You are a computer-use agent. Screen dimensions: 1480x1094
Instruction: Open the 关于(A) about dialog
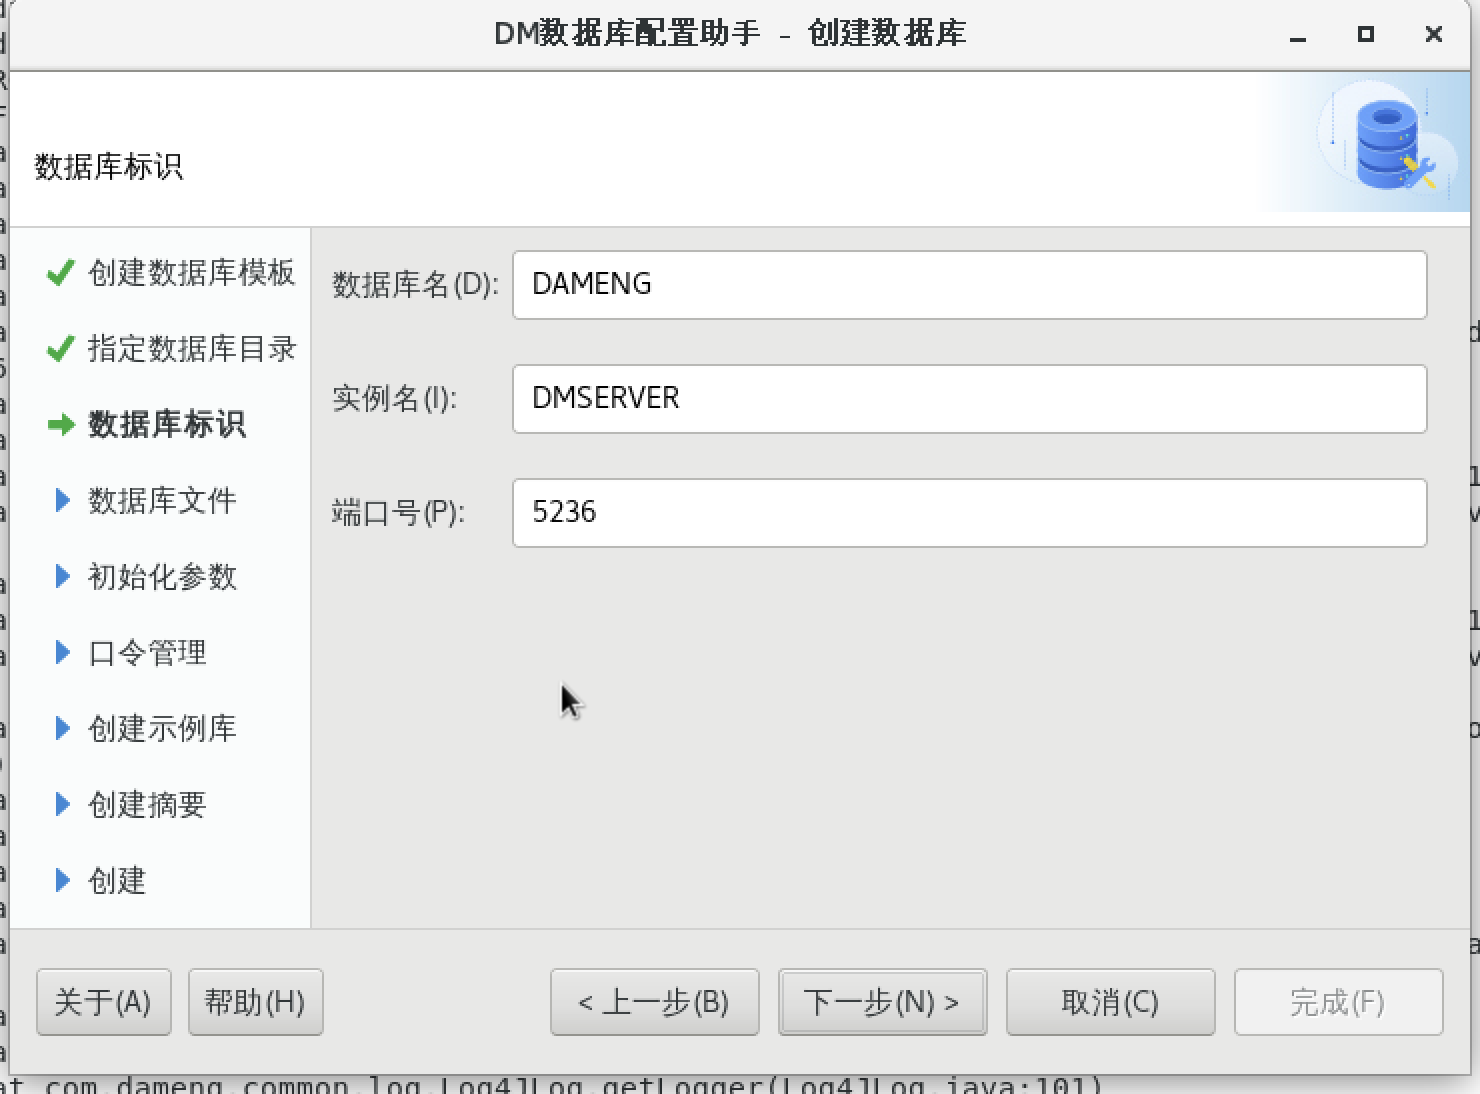point(104,1002)
